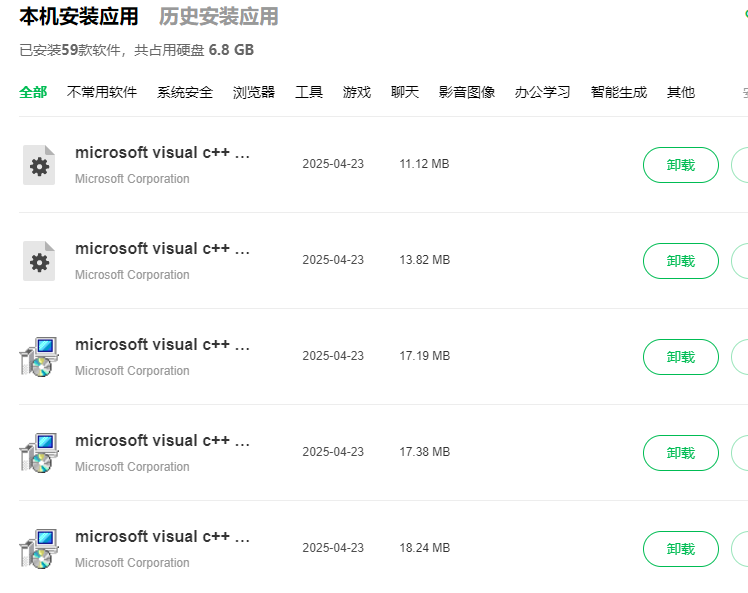
Task: Uninstall the 17.19 MB visual c++ app
Action: pyautogui.click(x=681, y=357)
